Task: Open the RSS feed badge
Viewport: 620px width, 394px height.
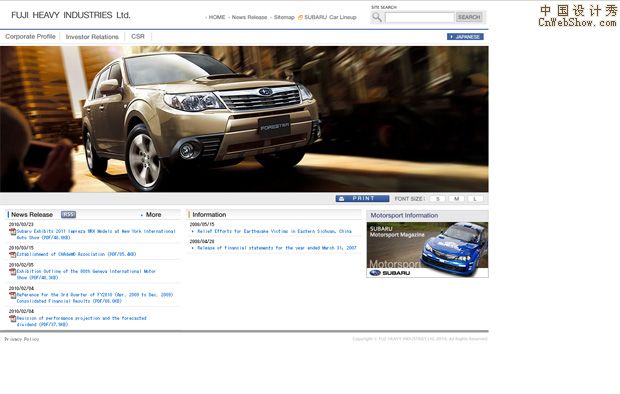Action: point(68,214)
